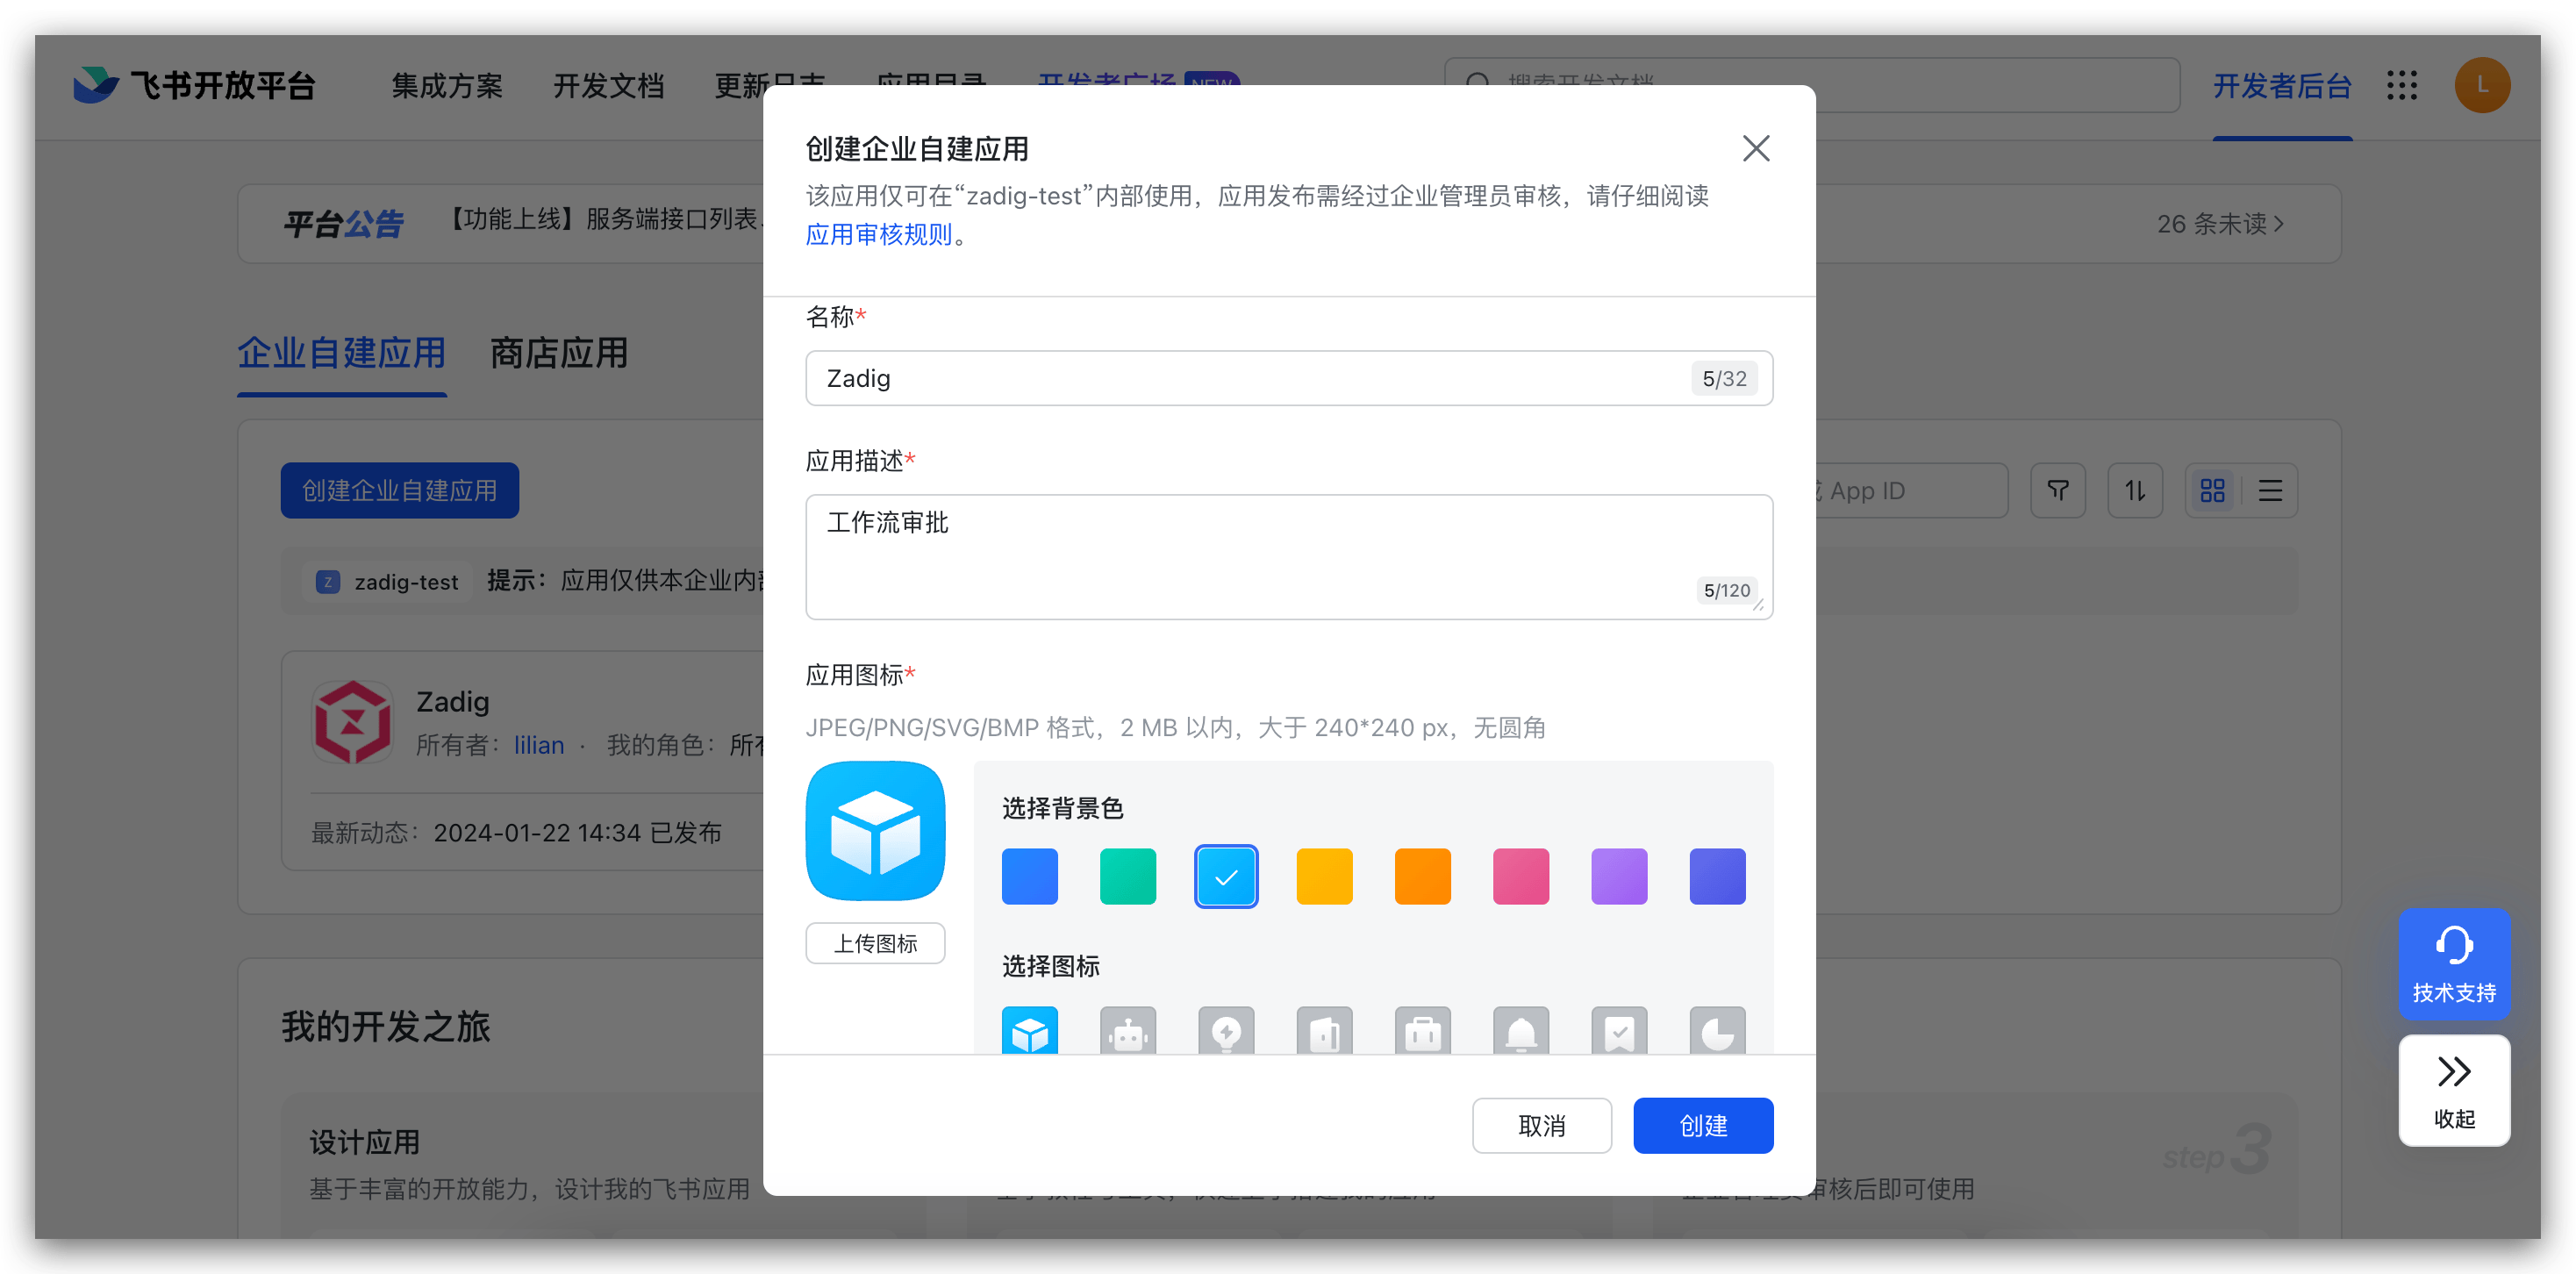Pick the bell app icon
Screen dimensions: 2576x1274
point(1520,1032)
